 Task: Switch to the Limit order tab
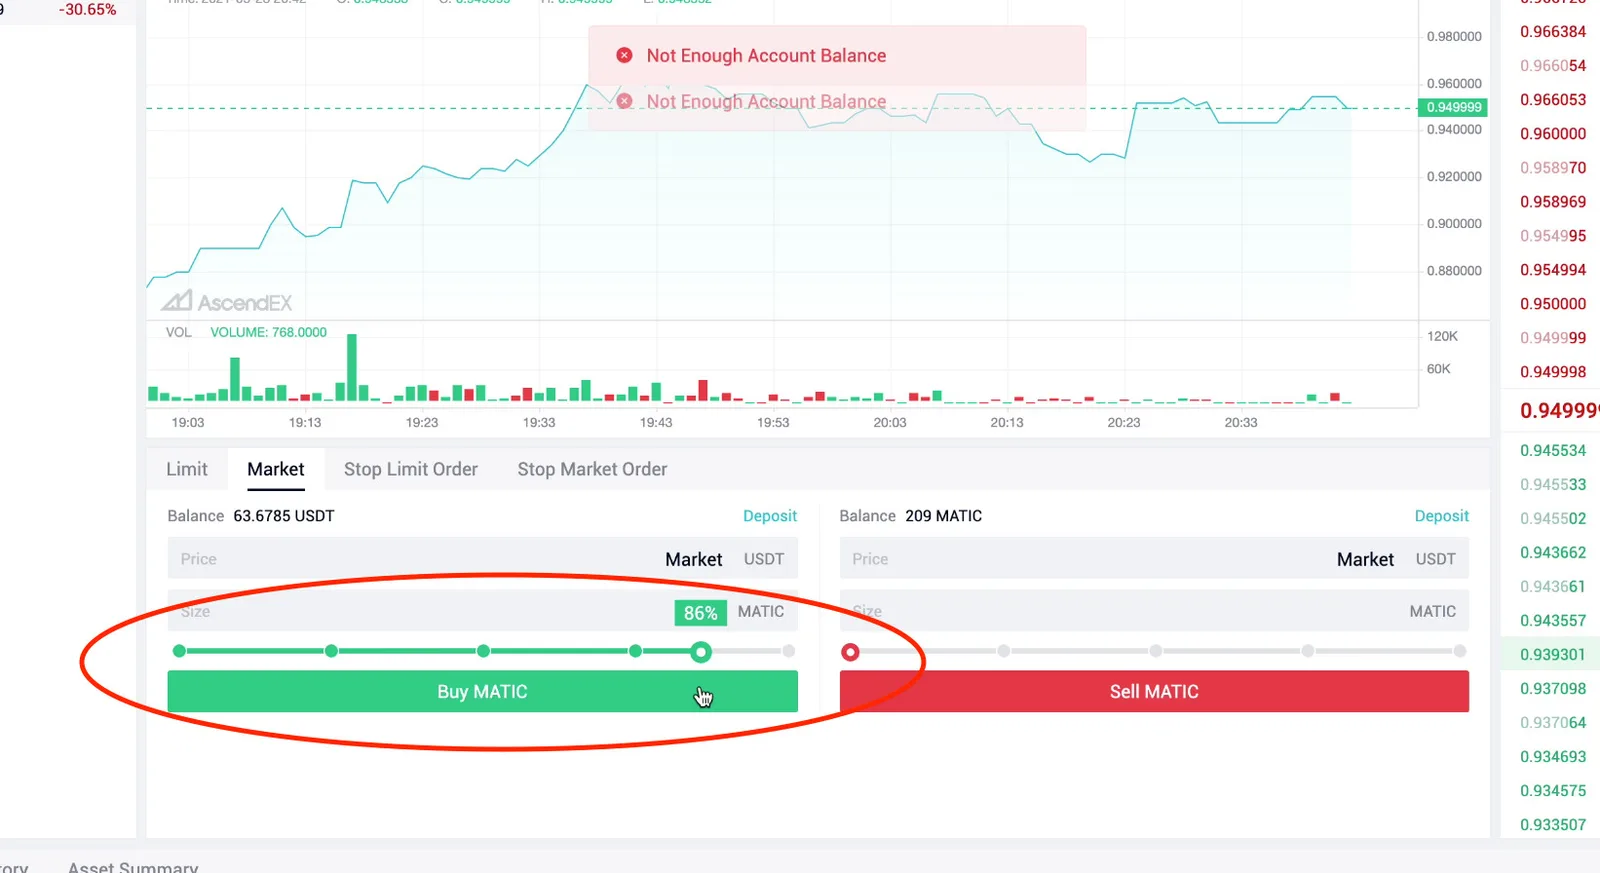187,469
